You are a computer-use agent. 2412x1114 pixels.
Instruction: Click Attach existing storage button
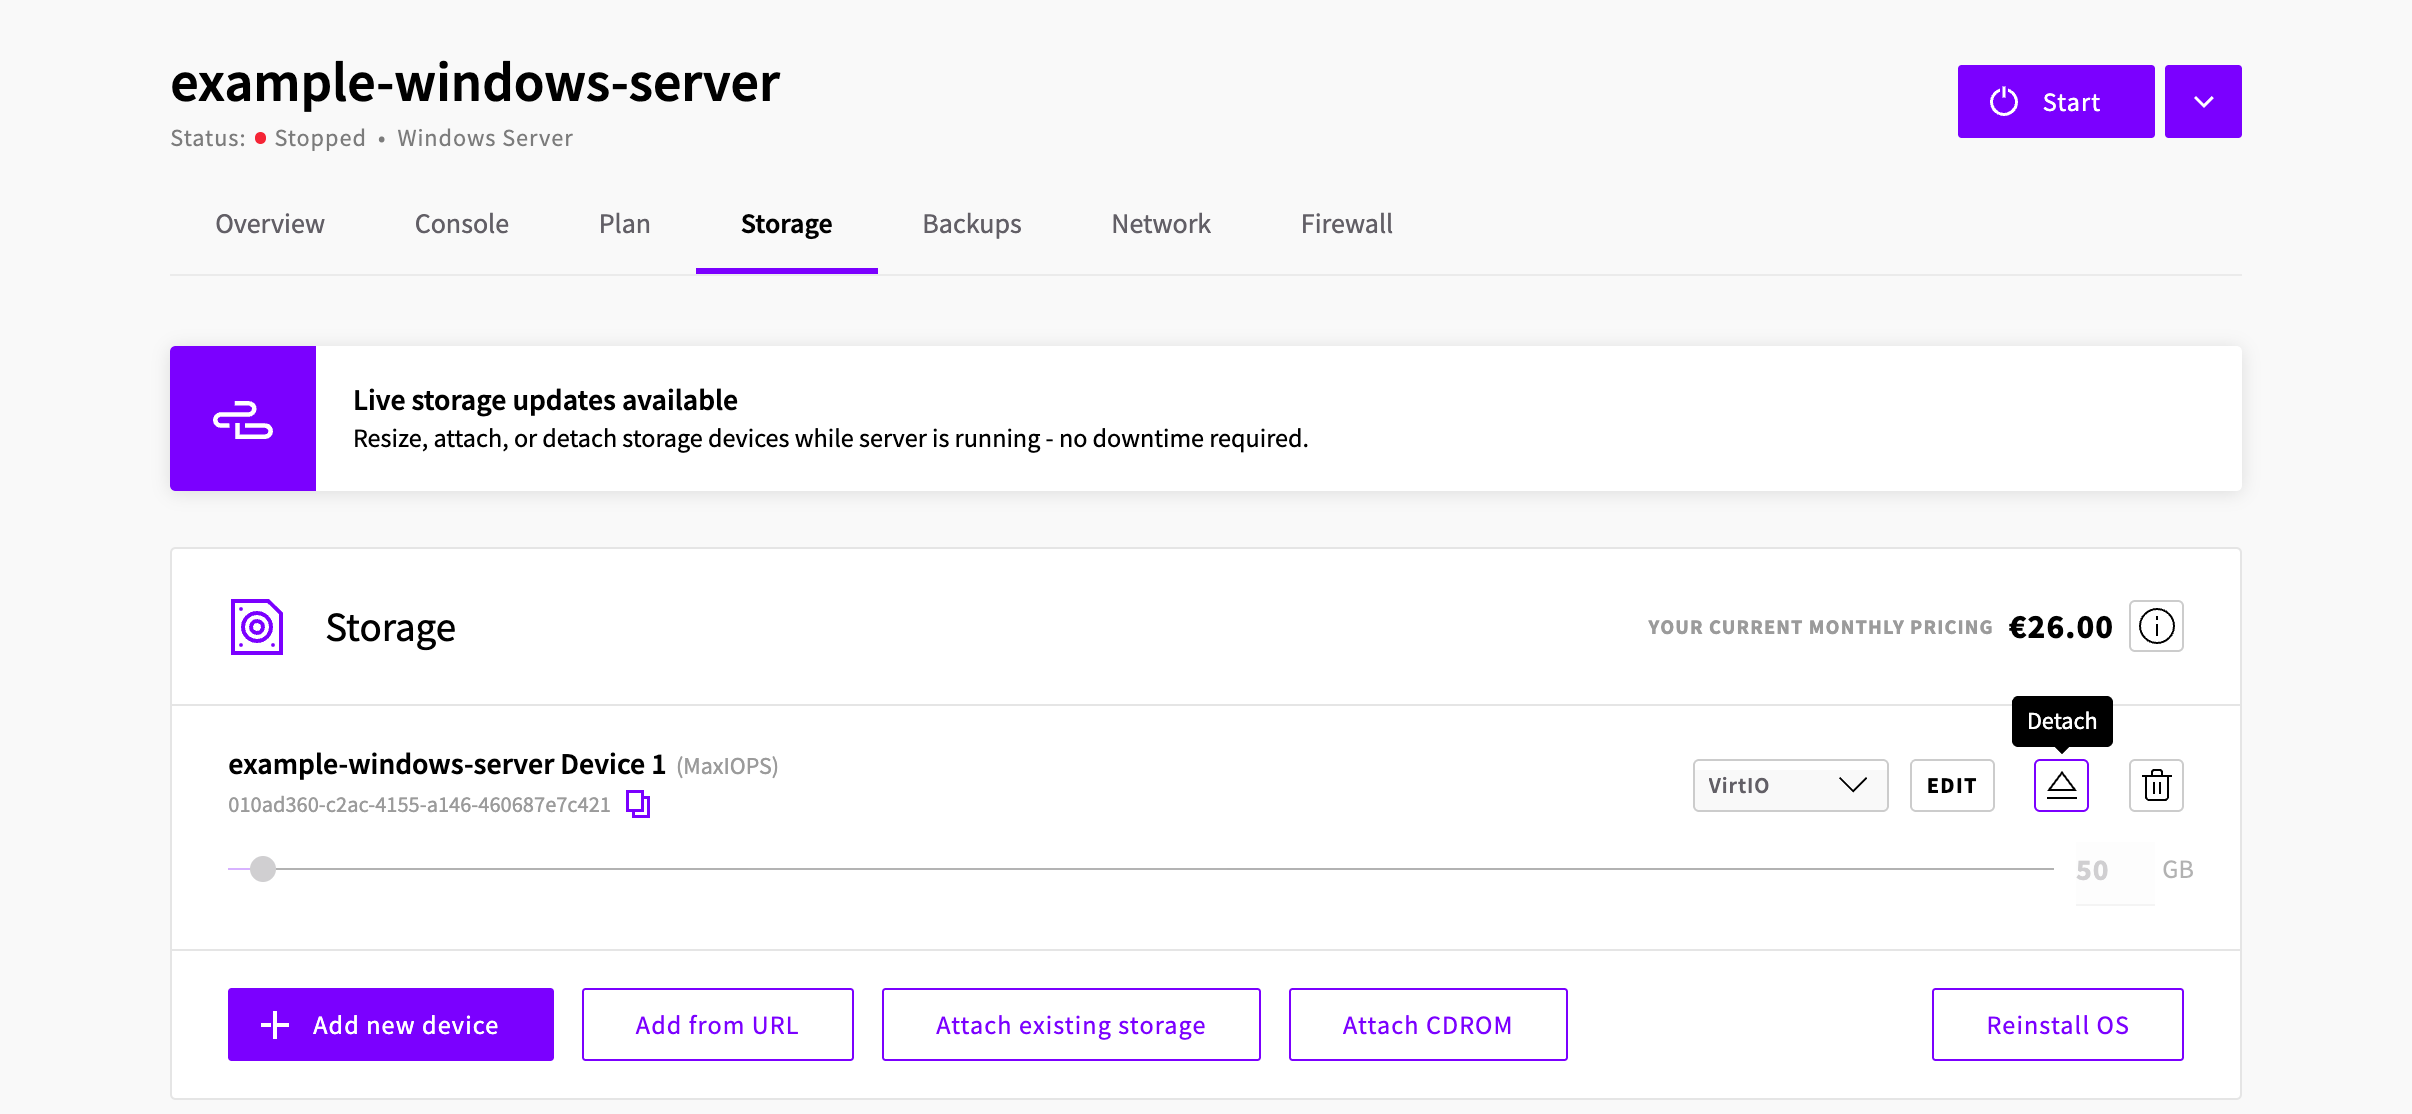tap(1071, 1025)
